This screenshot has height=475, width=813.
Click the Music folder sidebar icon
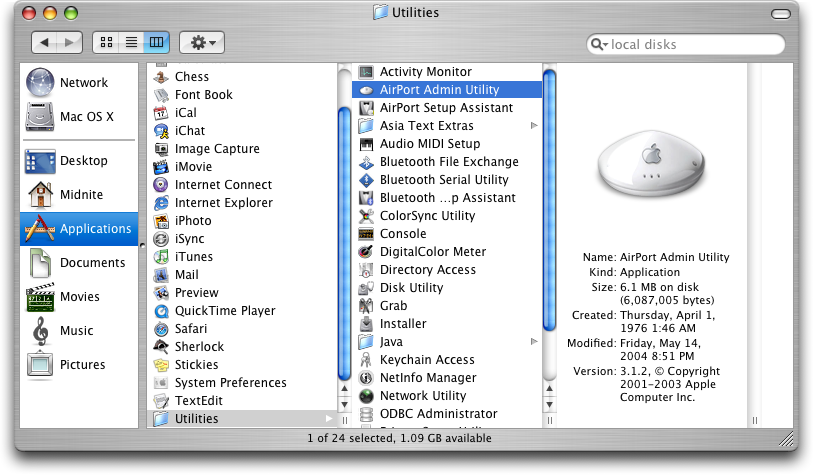click(x=40, y=331)
